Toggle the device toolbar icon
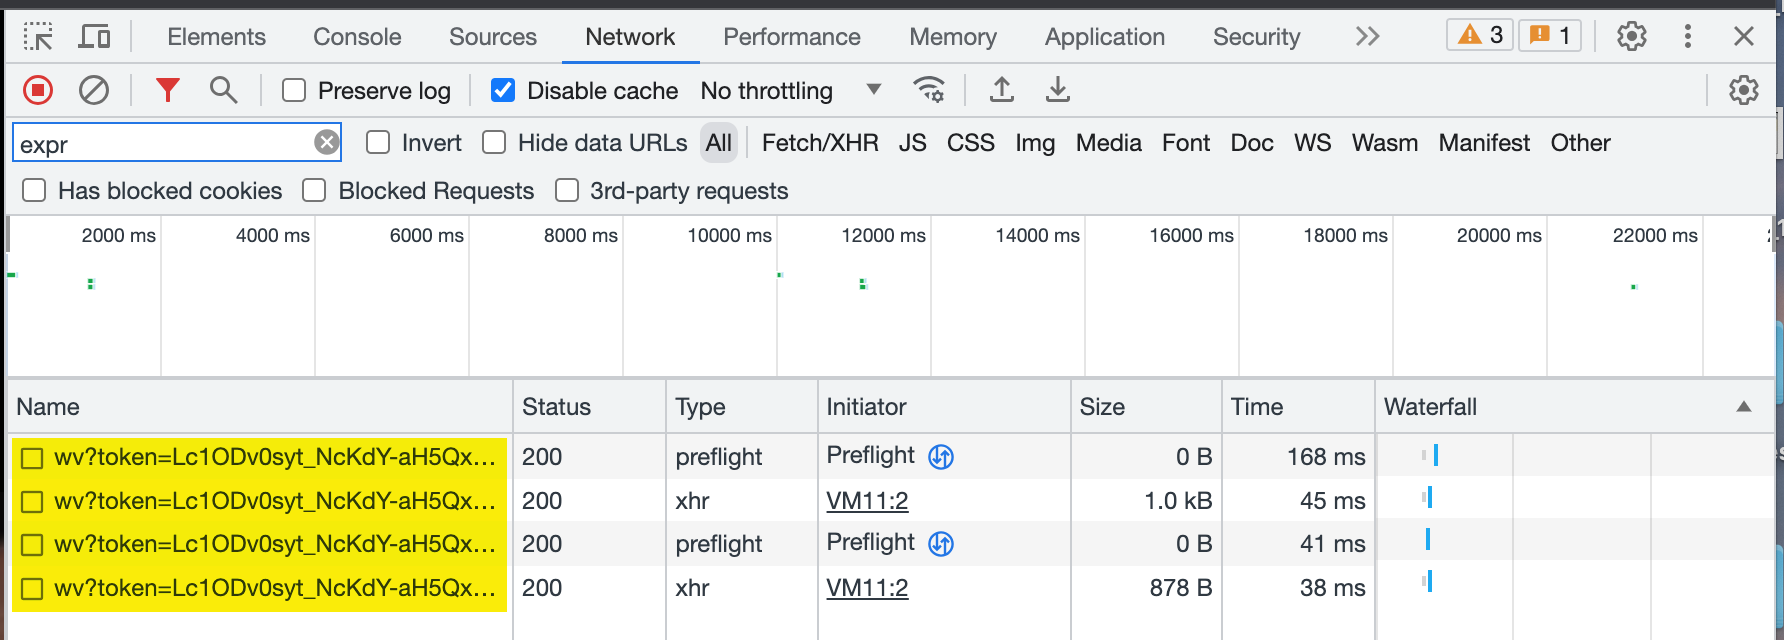This screenshot has height=640, width=1784. point(94,37)
